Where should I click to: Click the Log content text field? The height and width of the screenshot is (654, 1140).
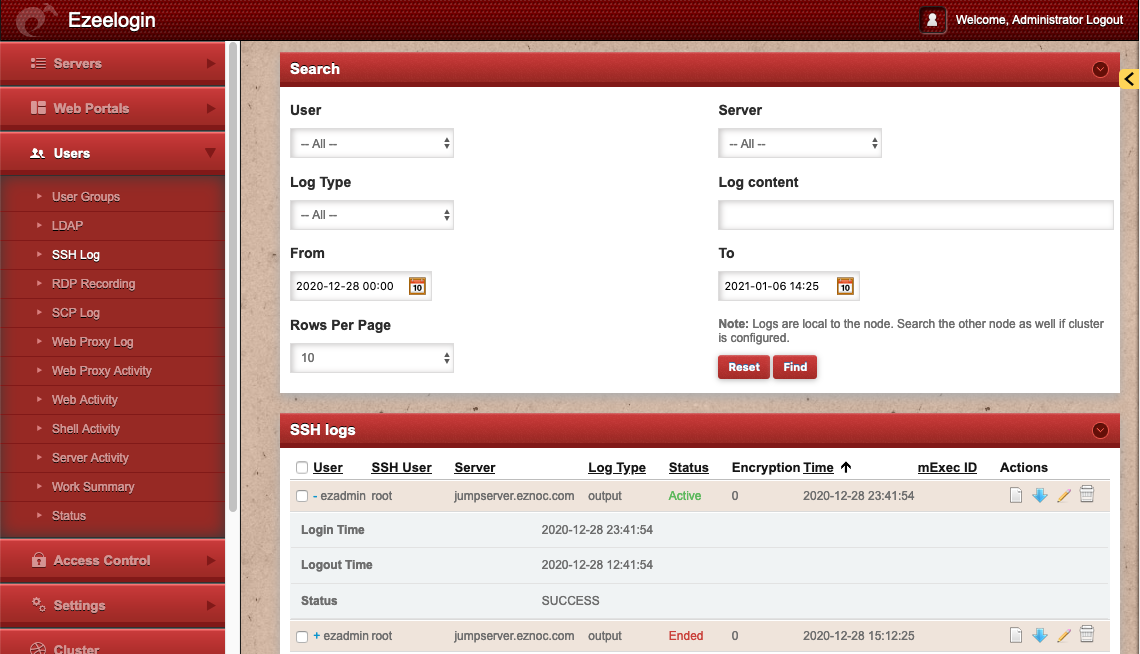point(915,215)
